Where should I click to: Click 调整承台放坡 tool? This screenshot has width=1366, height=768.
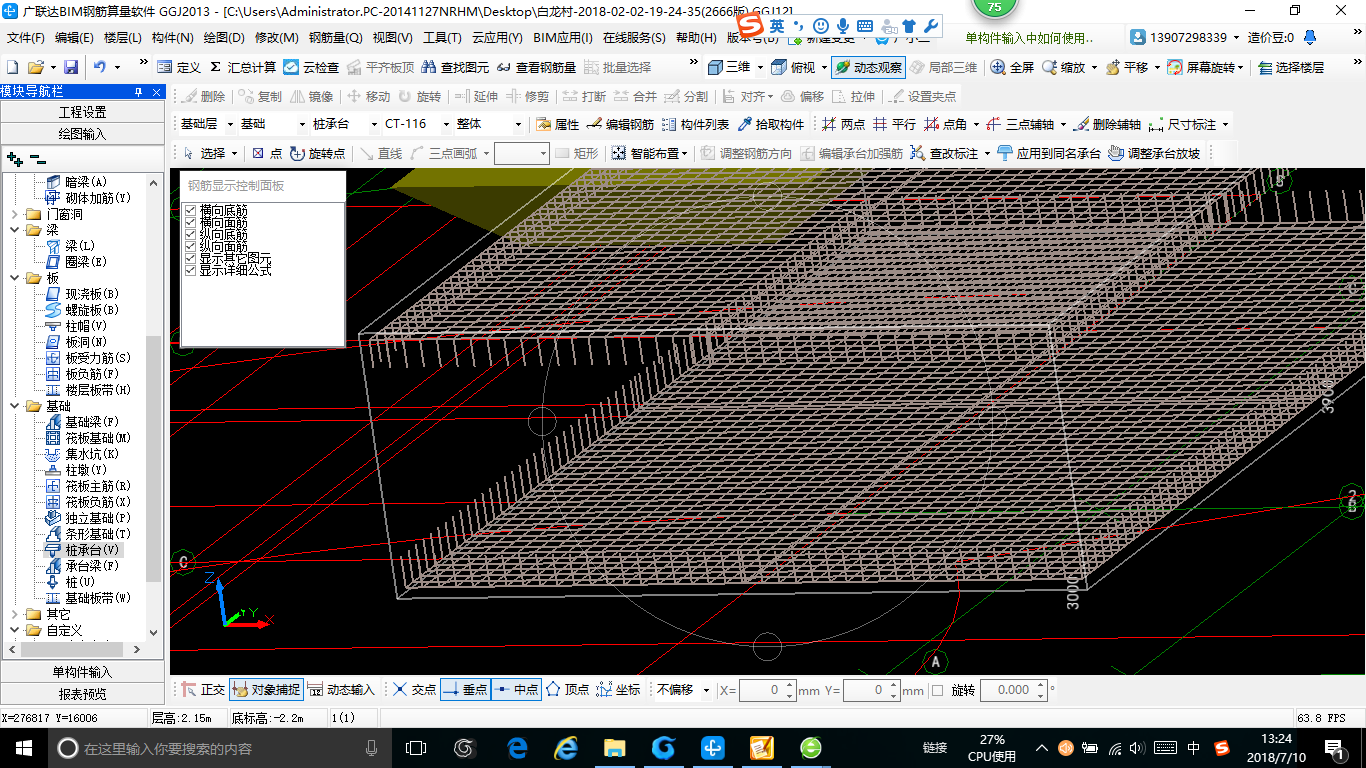[x=1154, y=153]
